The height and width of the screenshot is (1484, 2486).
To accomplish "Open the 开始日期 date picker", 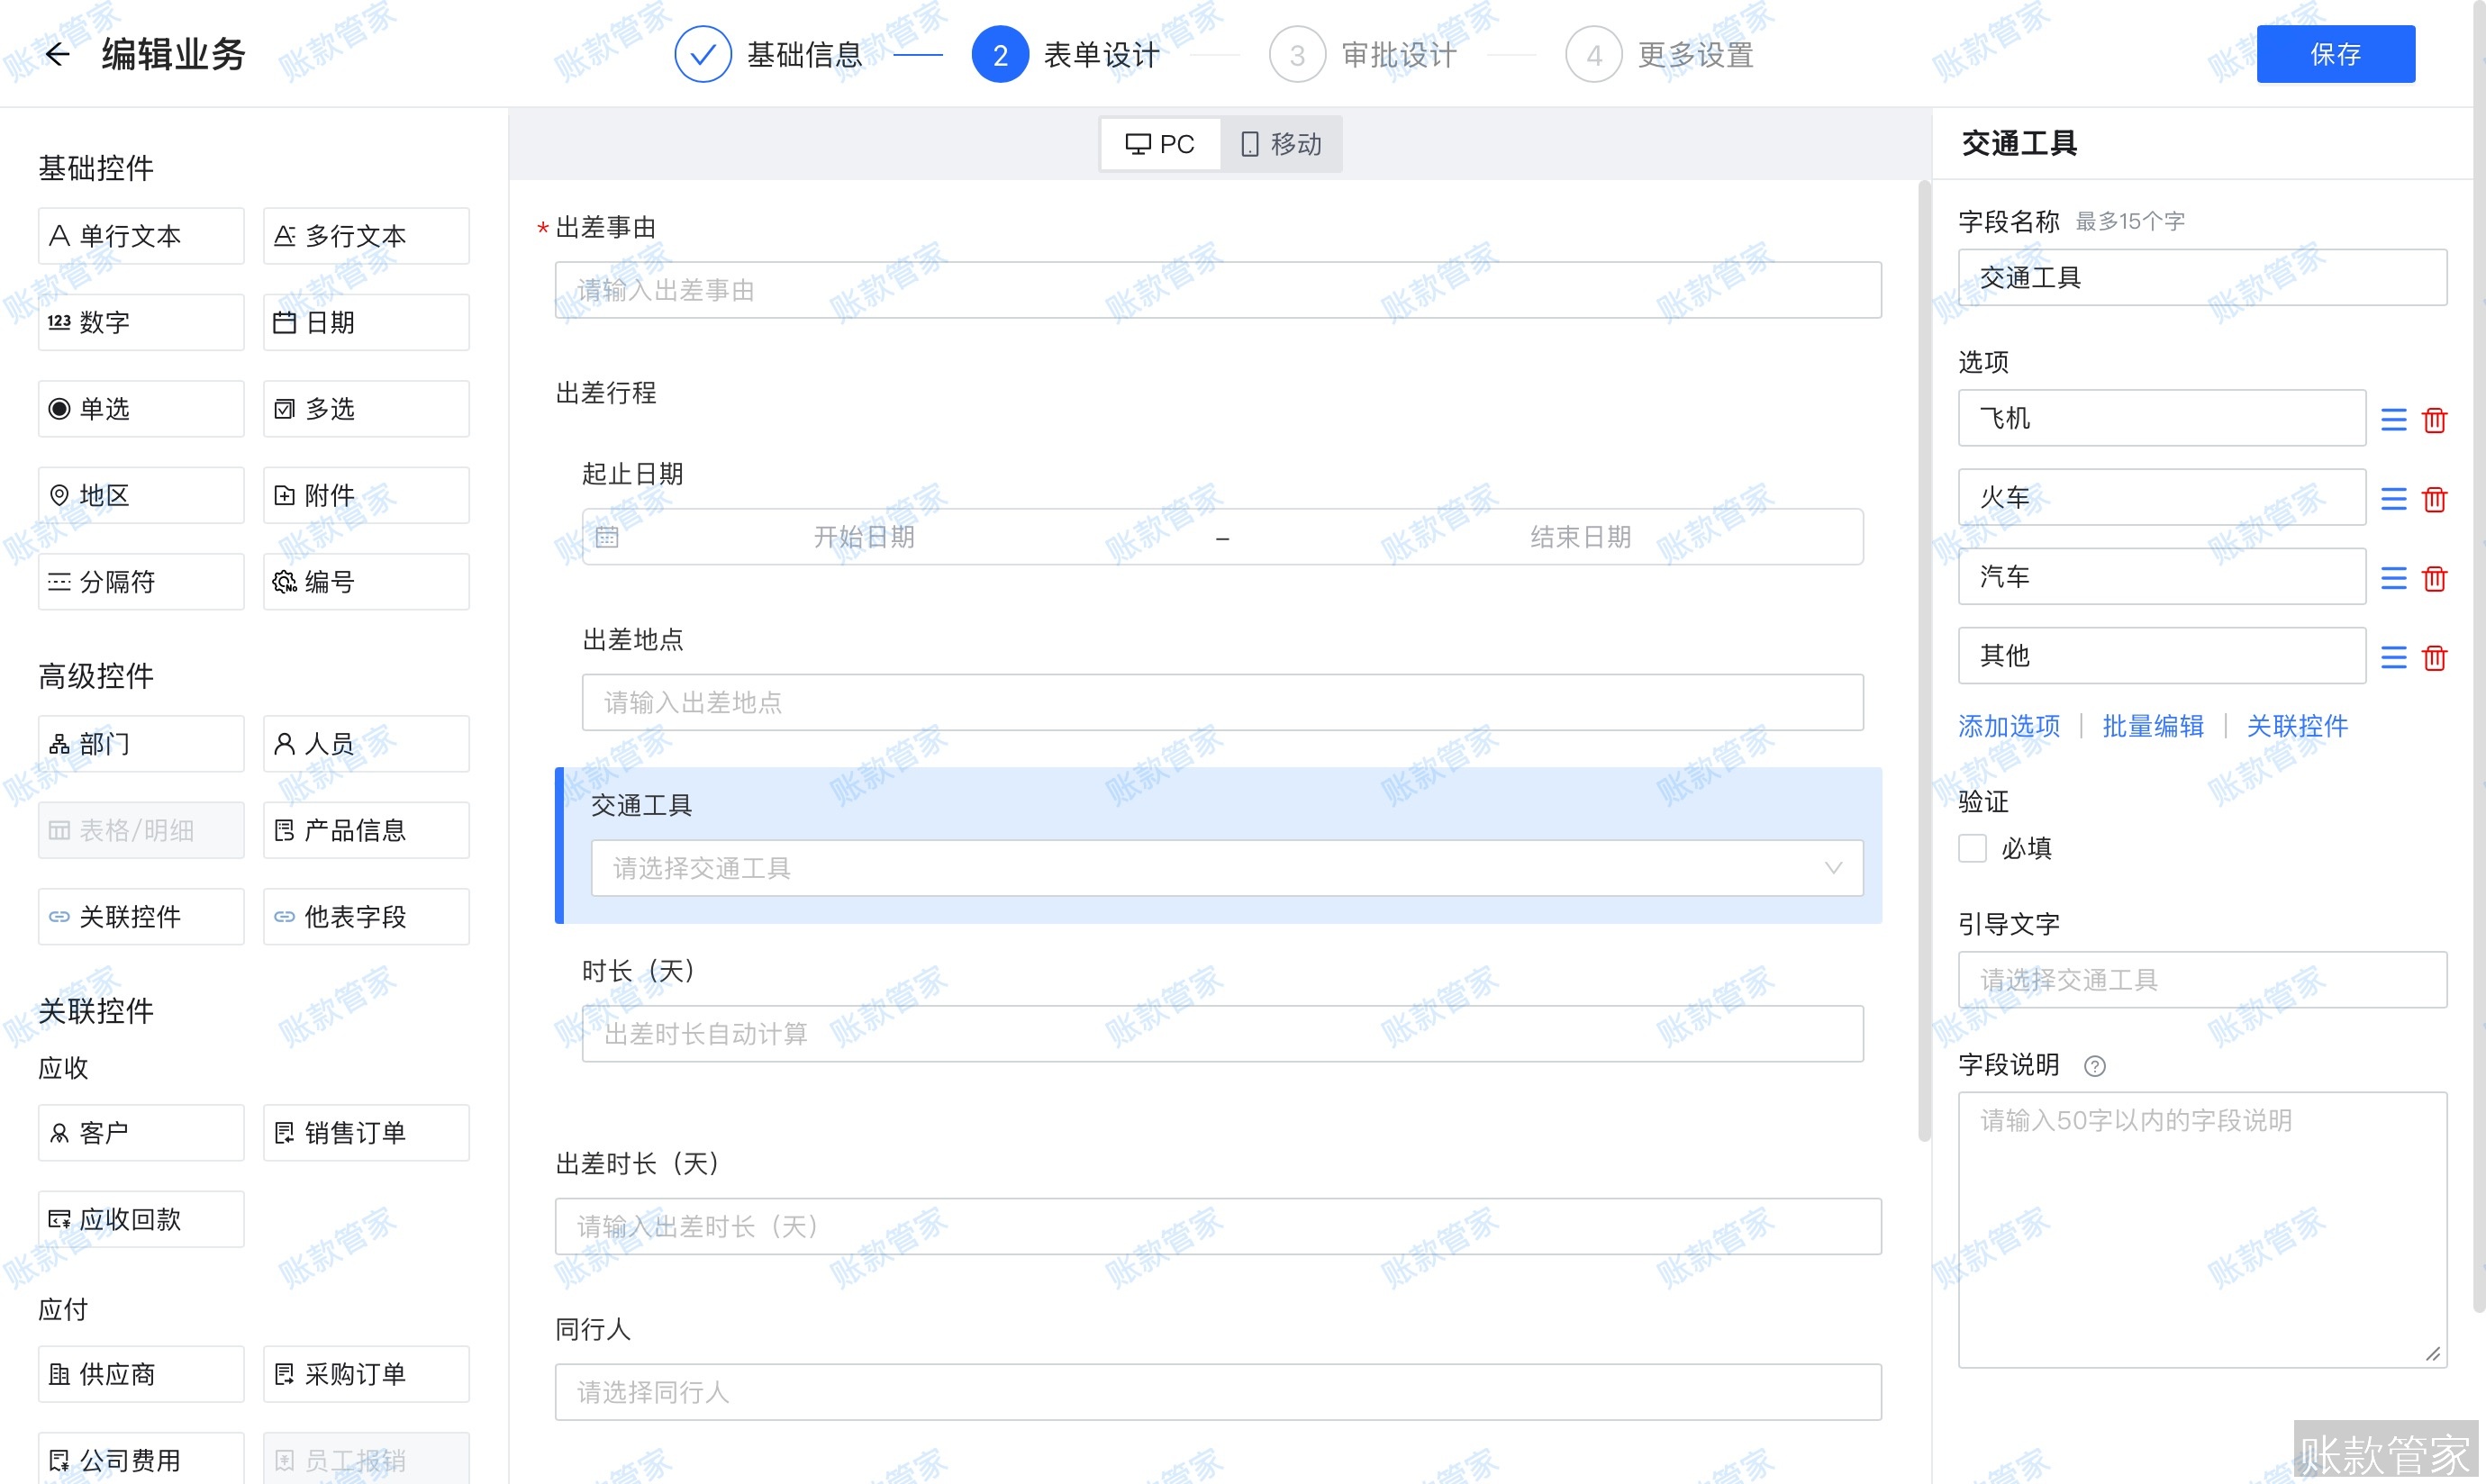I will click(x=866, y=536).
